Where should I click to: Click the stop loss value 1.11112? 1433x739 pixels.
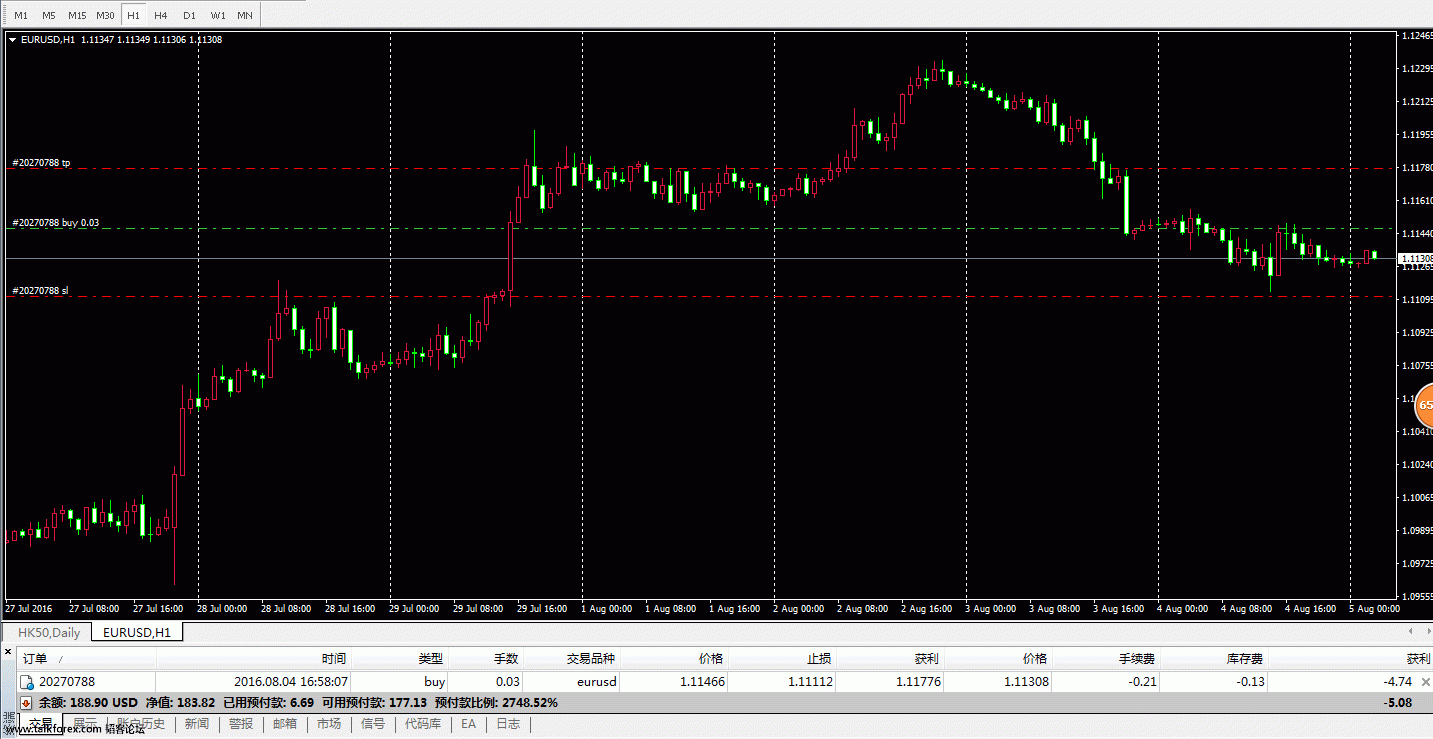pos(811,682)
